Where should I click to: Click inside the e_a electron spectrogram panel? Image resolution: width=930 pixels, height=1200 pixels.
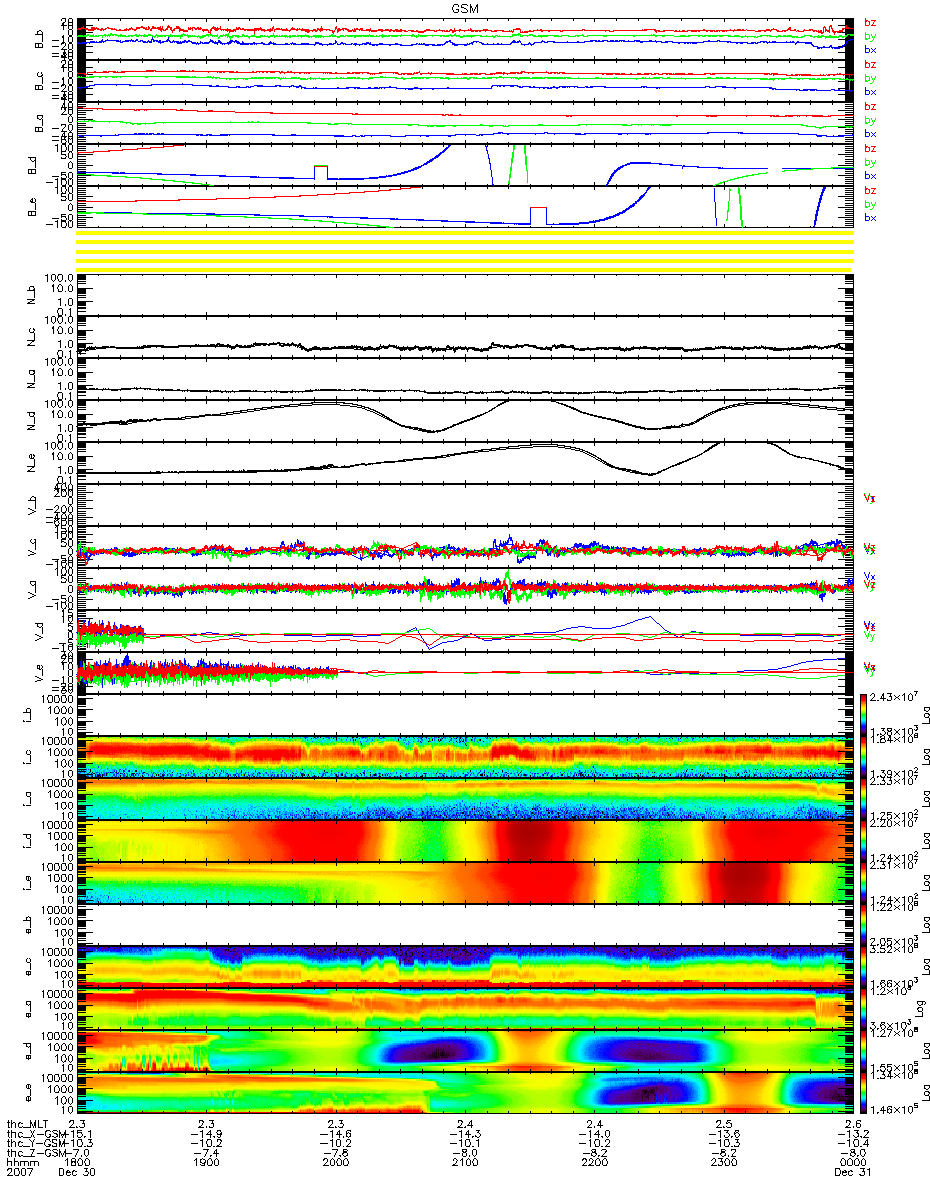pos(465,1008)
